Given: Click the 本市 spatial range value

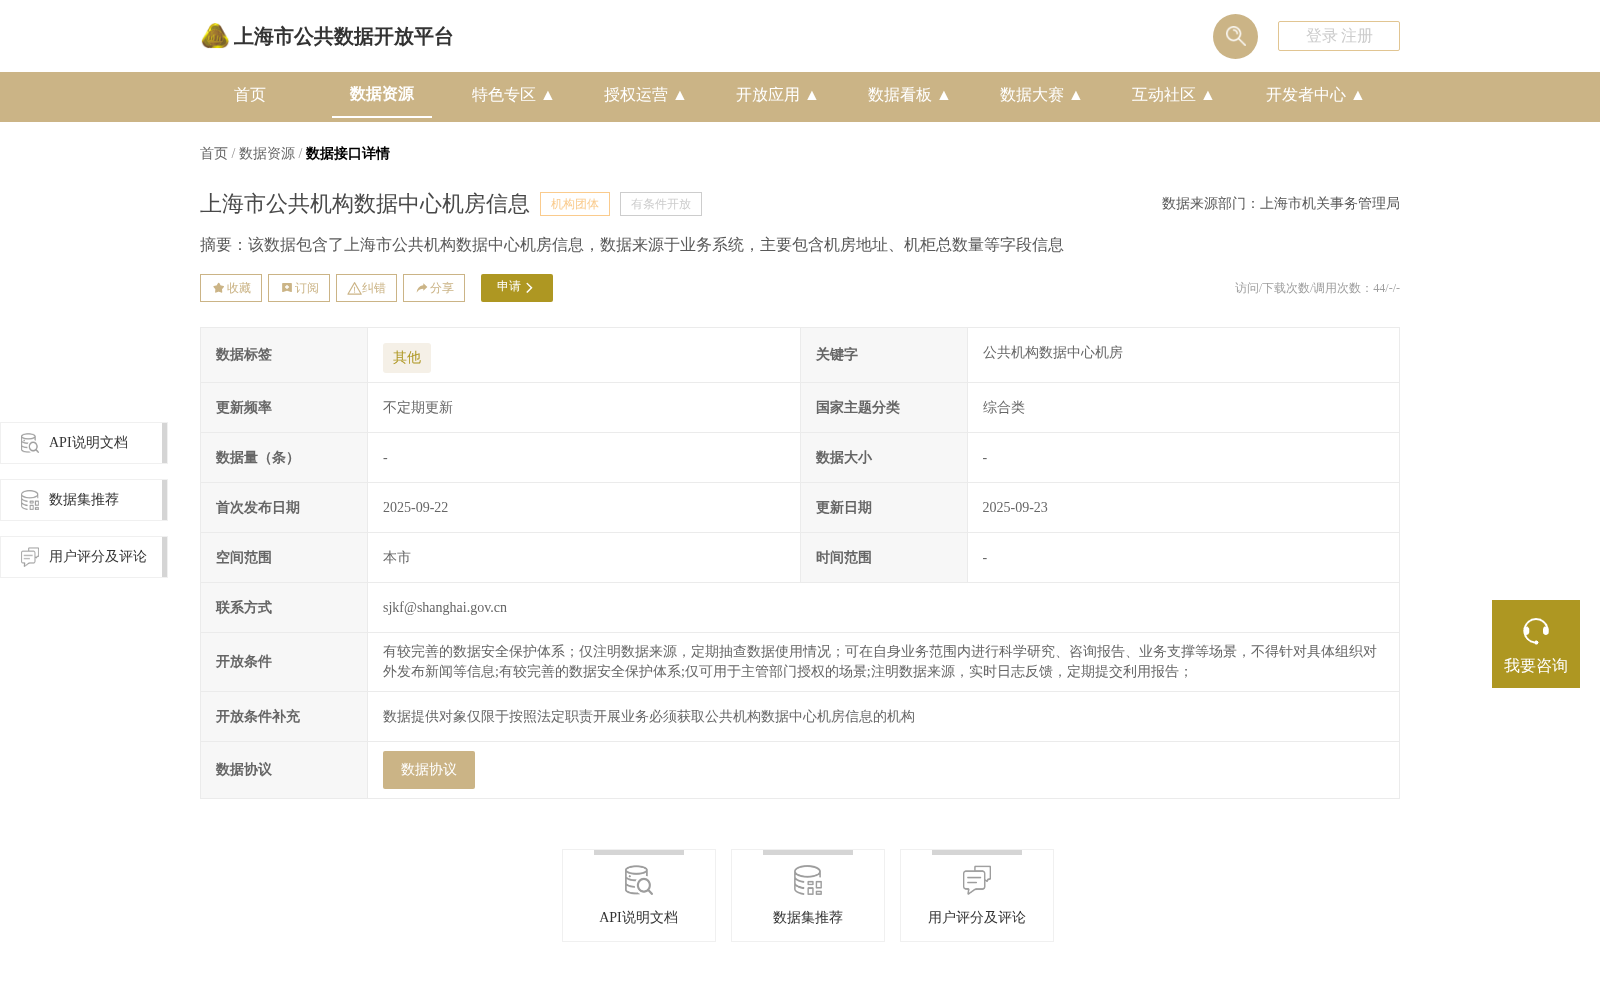Looking at the screenshot, I should pos(397,558).
